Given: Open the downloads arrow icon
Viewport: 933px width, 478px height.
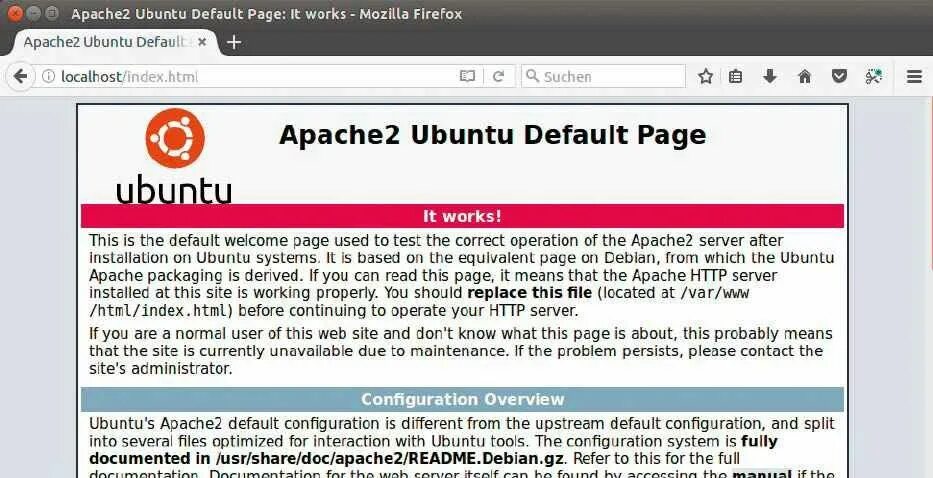Looking at the screenshot, I should coord(770,76).
